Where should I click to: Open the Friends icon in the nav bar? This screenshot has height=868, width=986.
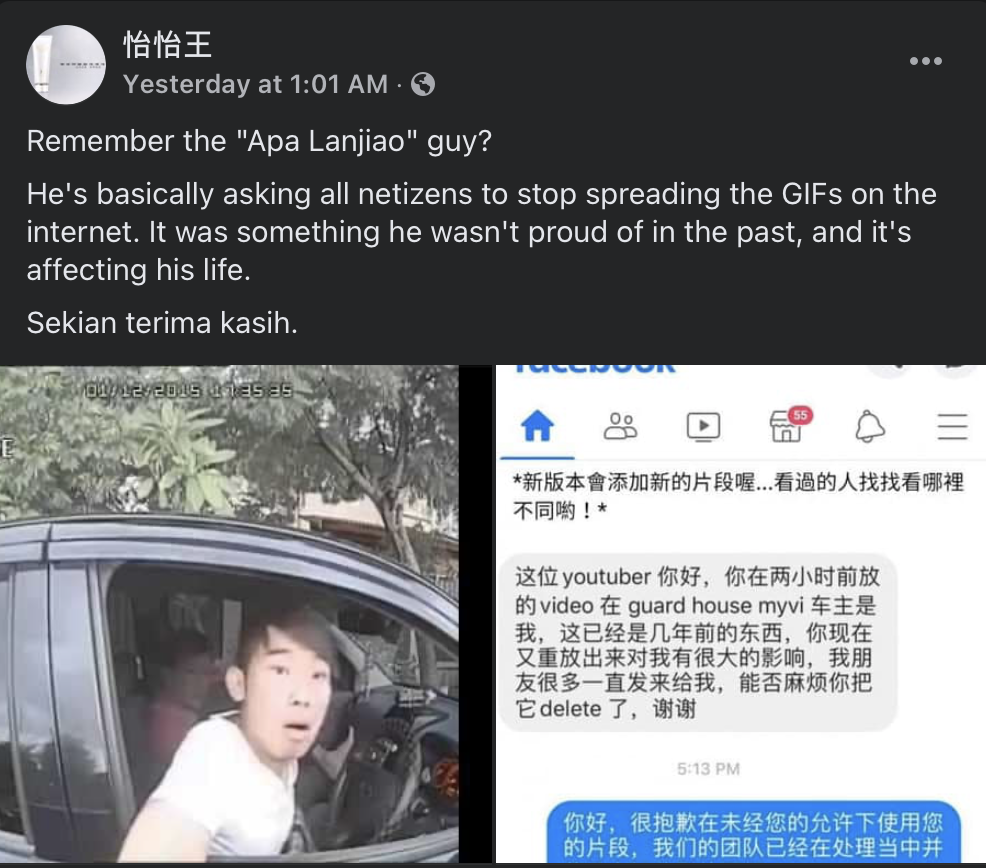(620, 426)
